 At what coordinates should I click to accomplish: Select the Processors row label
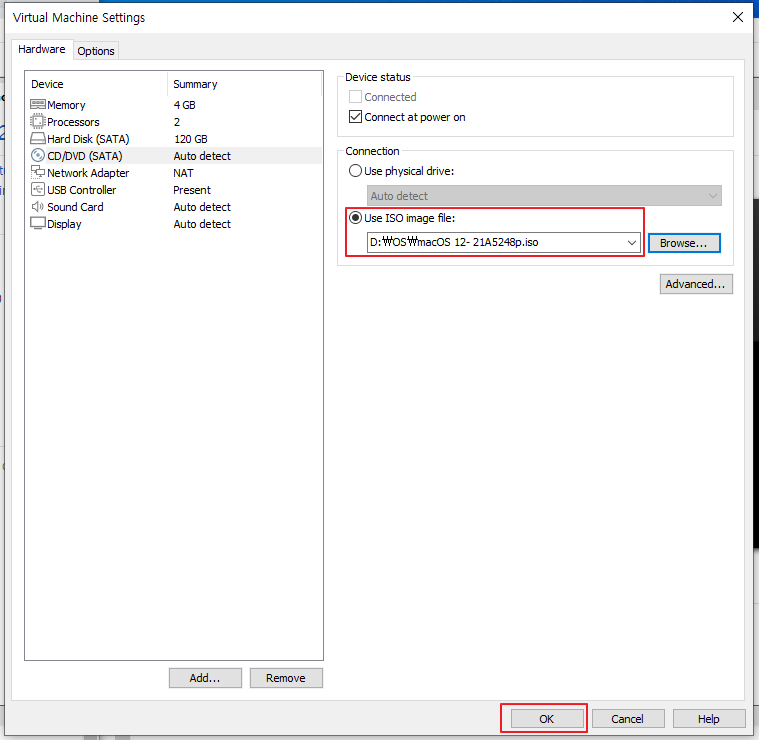(x=73, y=122)
